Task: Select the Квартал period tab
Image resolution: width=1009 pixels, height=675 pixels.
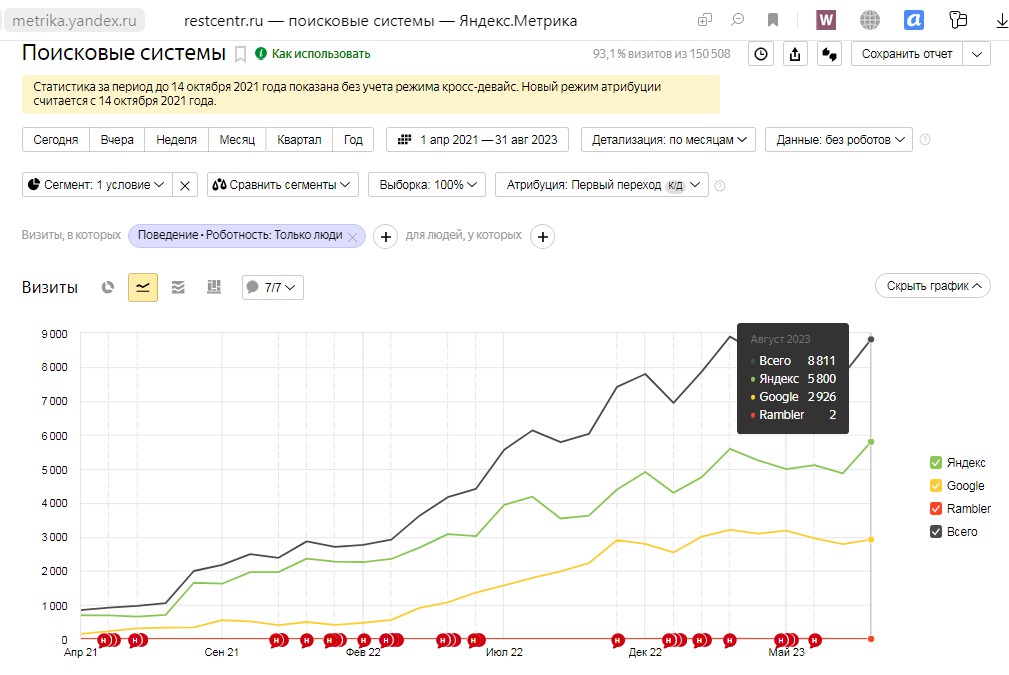Action: pyautogui.click(x=299, y=140)
